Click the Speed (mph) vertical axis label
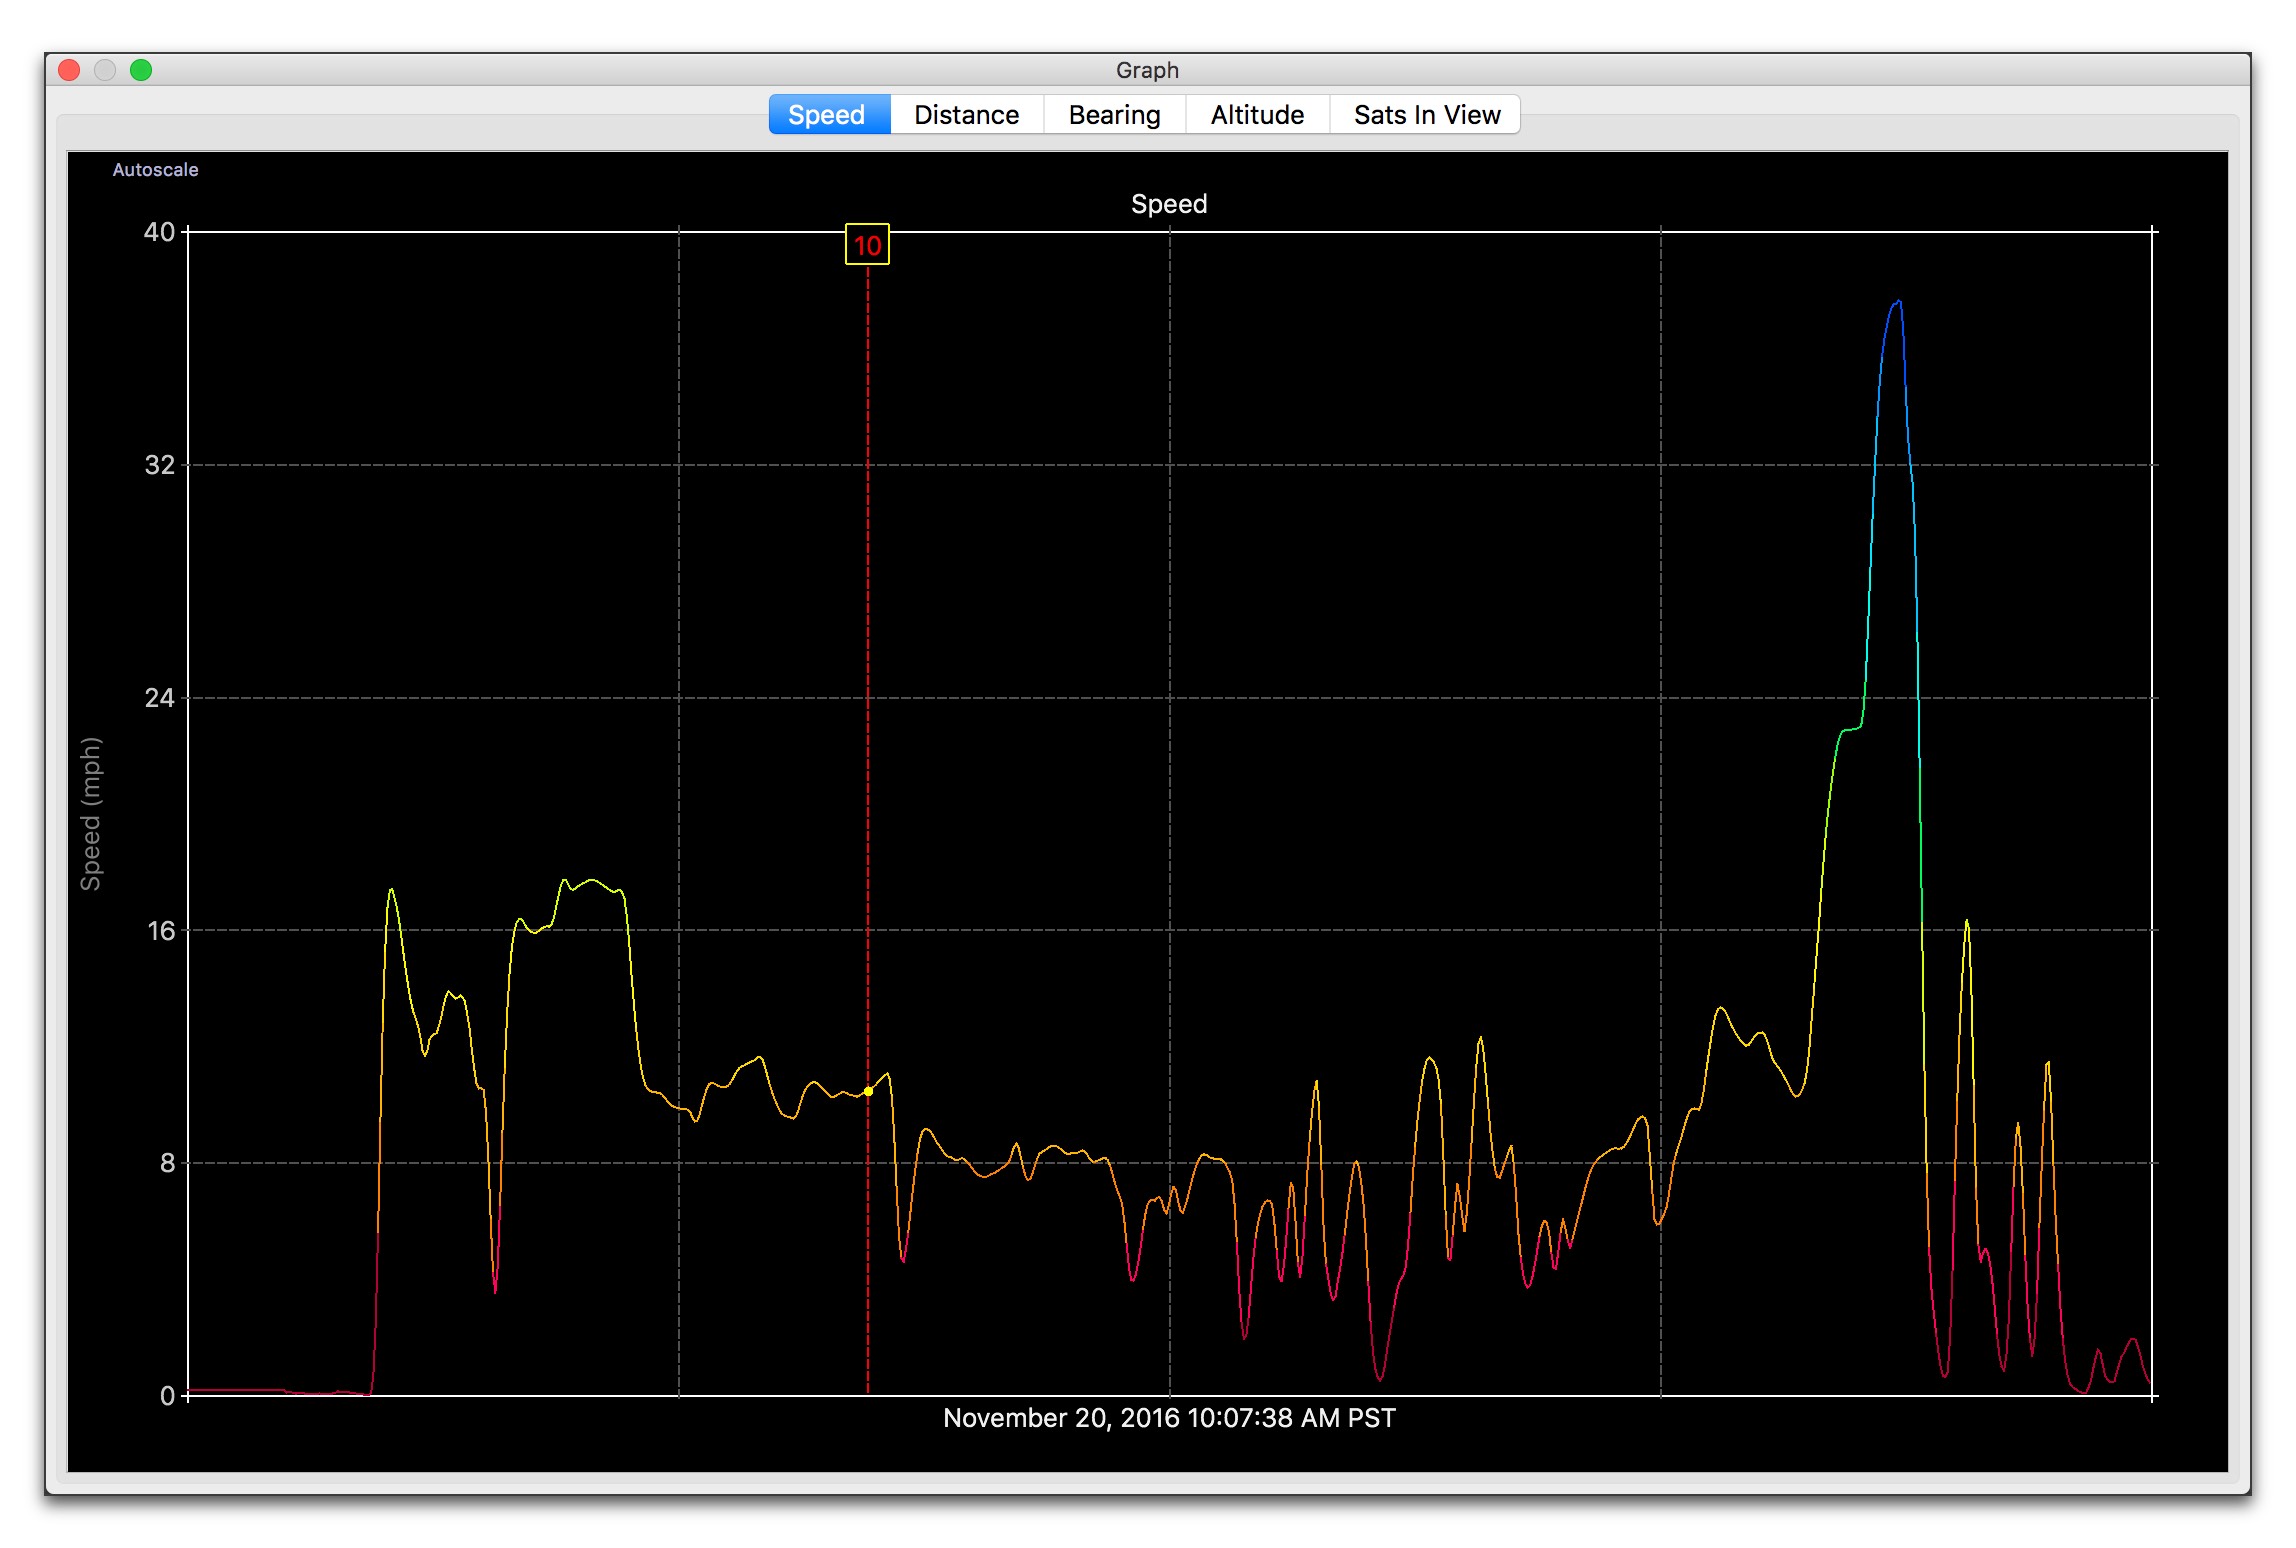2296x1548 pixels. coord(91,813)
